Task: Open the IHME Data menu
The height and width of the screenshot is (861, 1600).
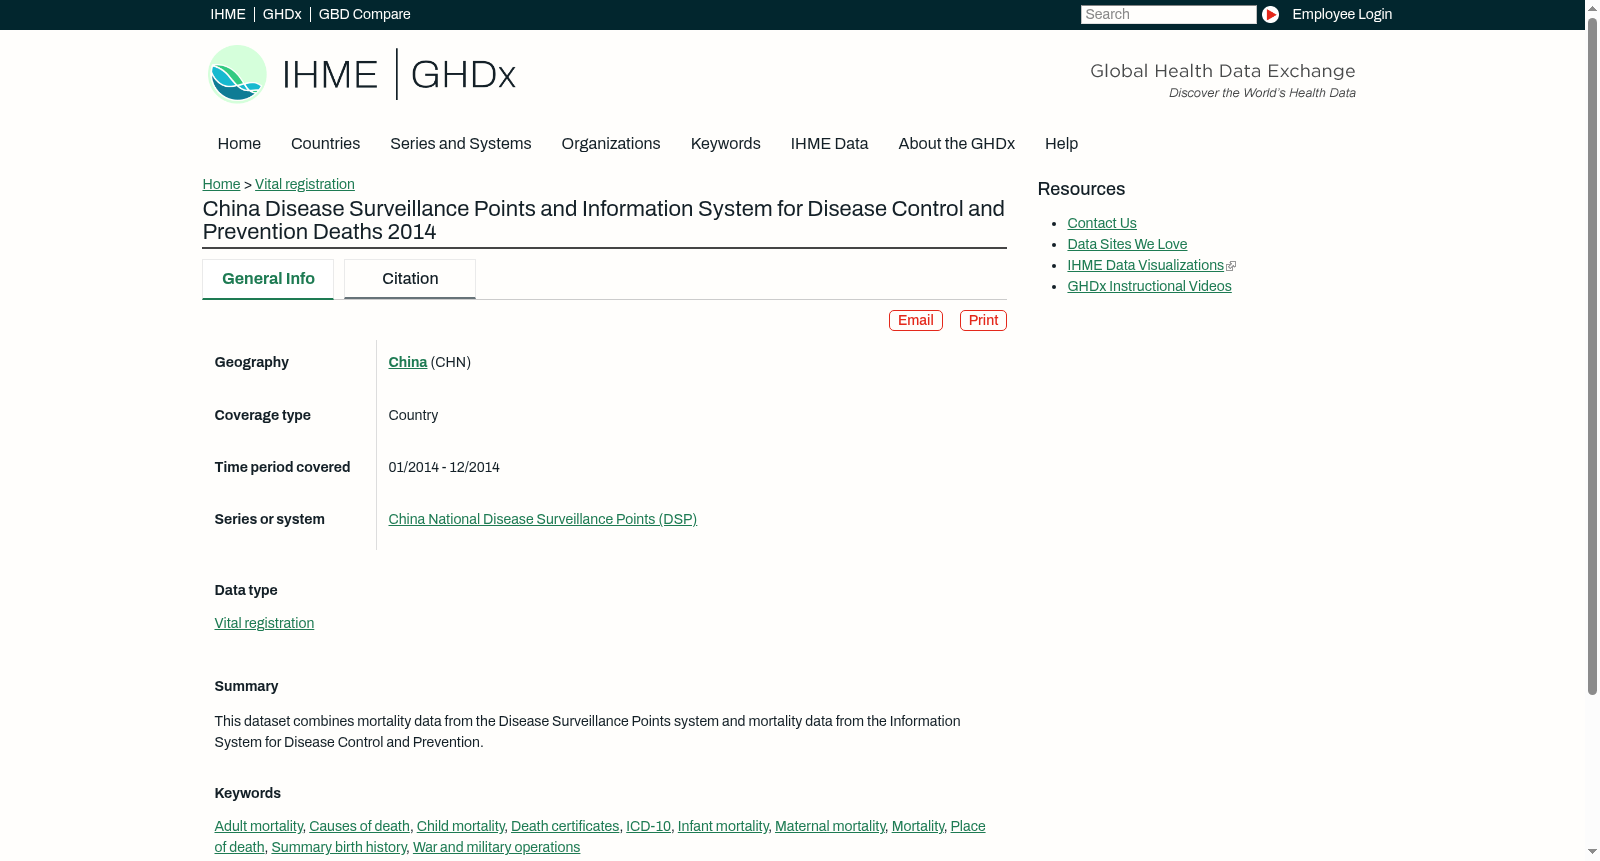Action: tap(829, 144)
